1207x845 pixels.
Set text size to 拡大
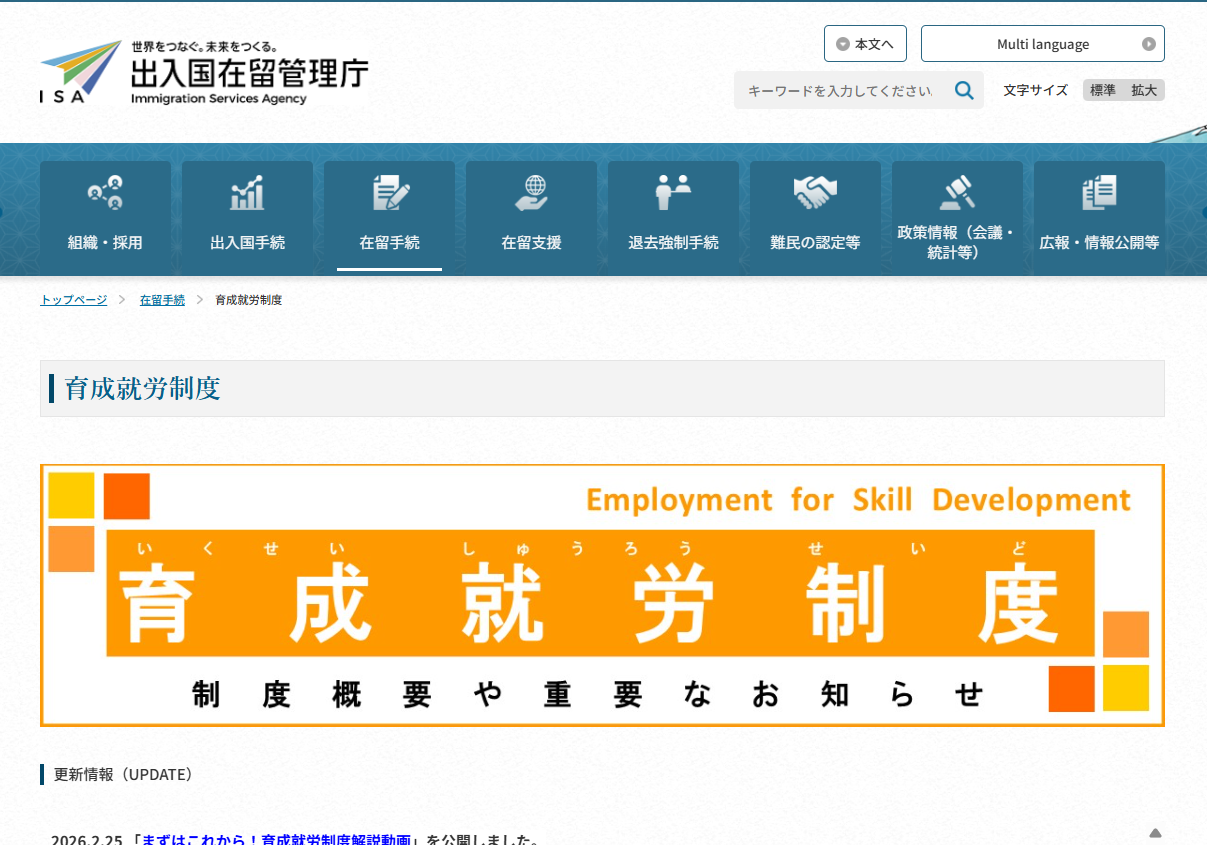click(1144, 90)
